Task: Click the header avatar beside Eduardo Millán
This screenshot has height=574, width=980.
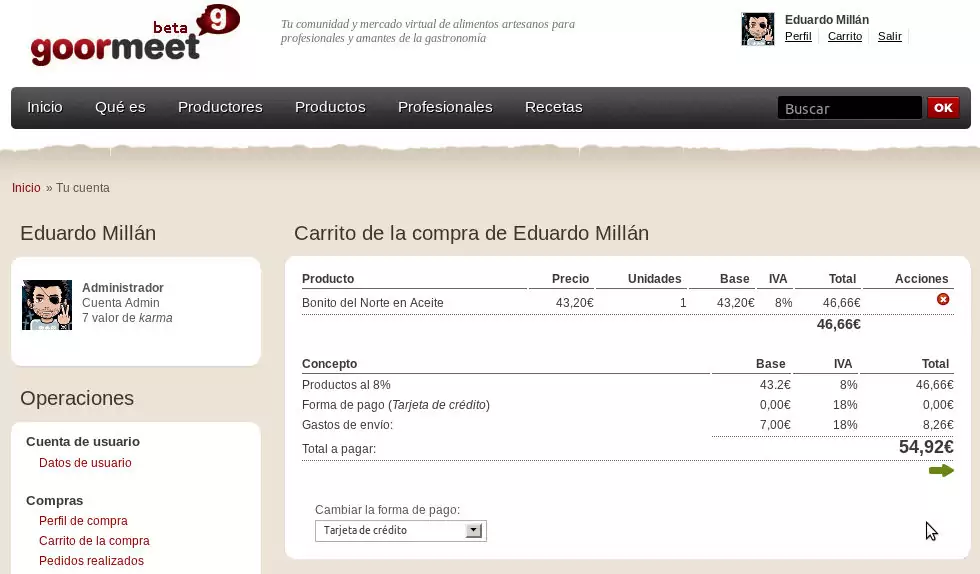Action: pos(758,29)
